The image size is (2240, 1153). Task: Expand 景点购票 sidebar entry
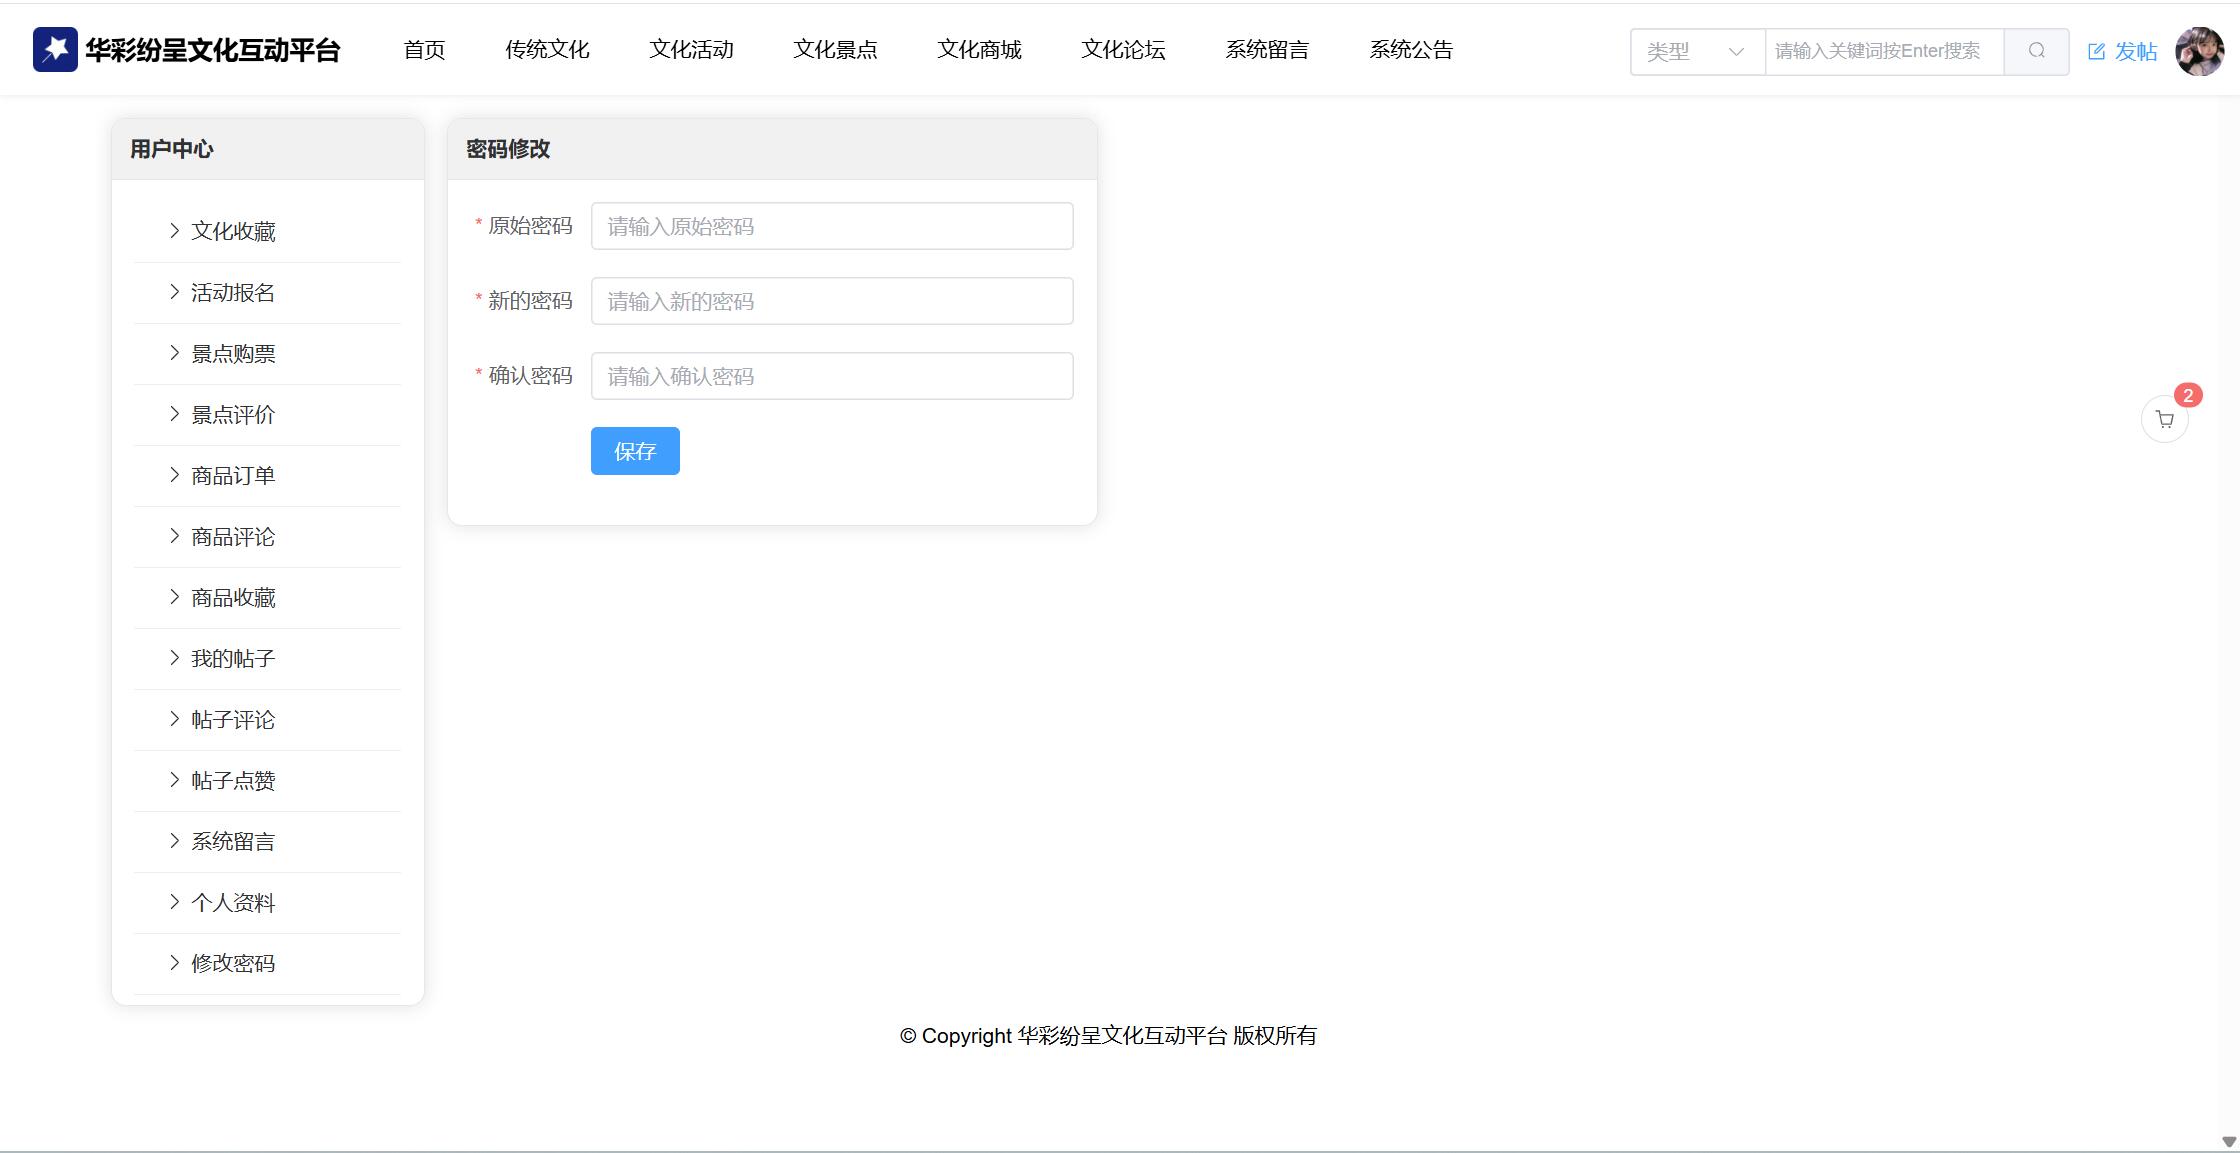[x=232, y=354]
